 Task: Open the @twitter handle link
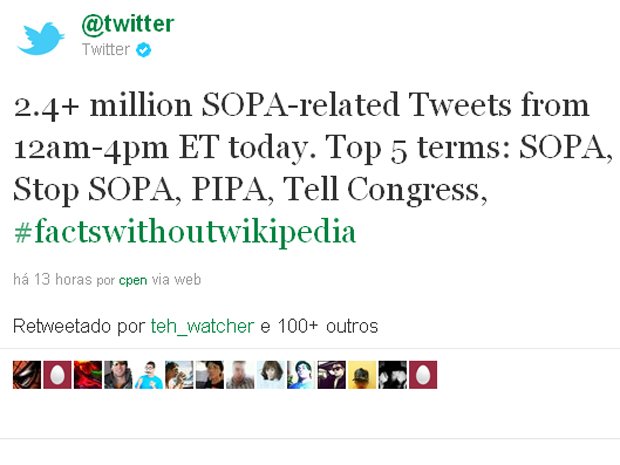127,23
